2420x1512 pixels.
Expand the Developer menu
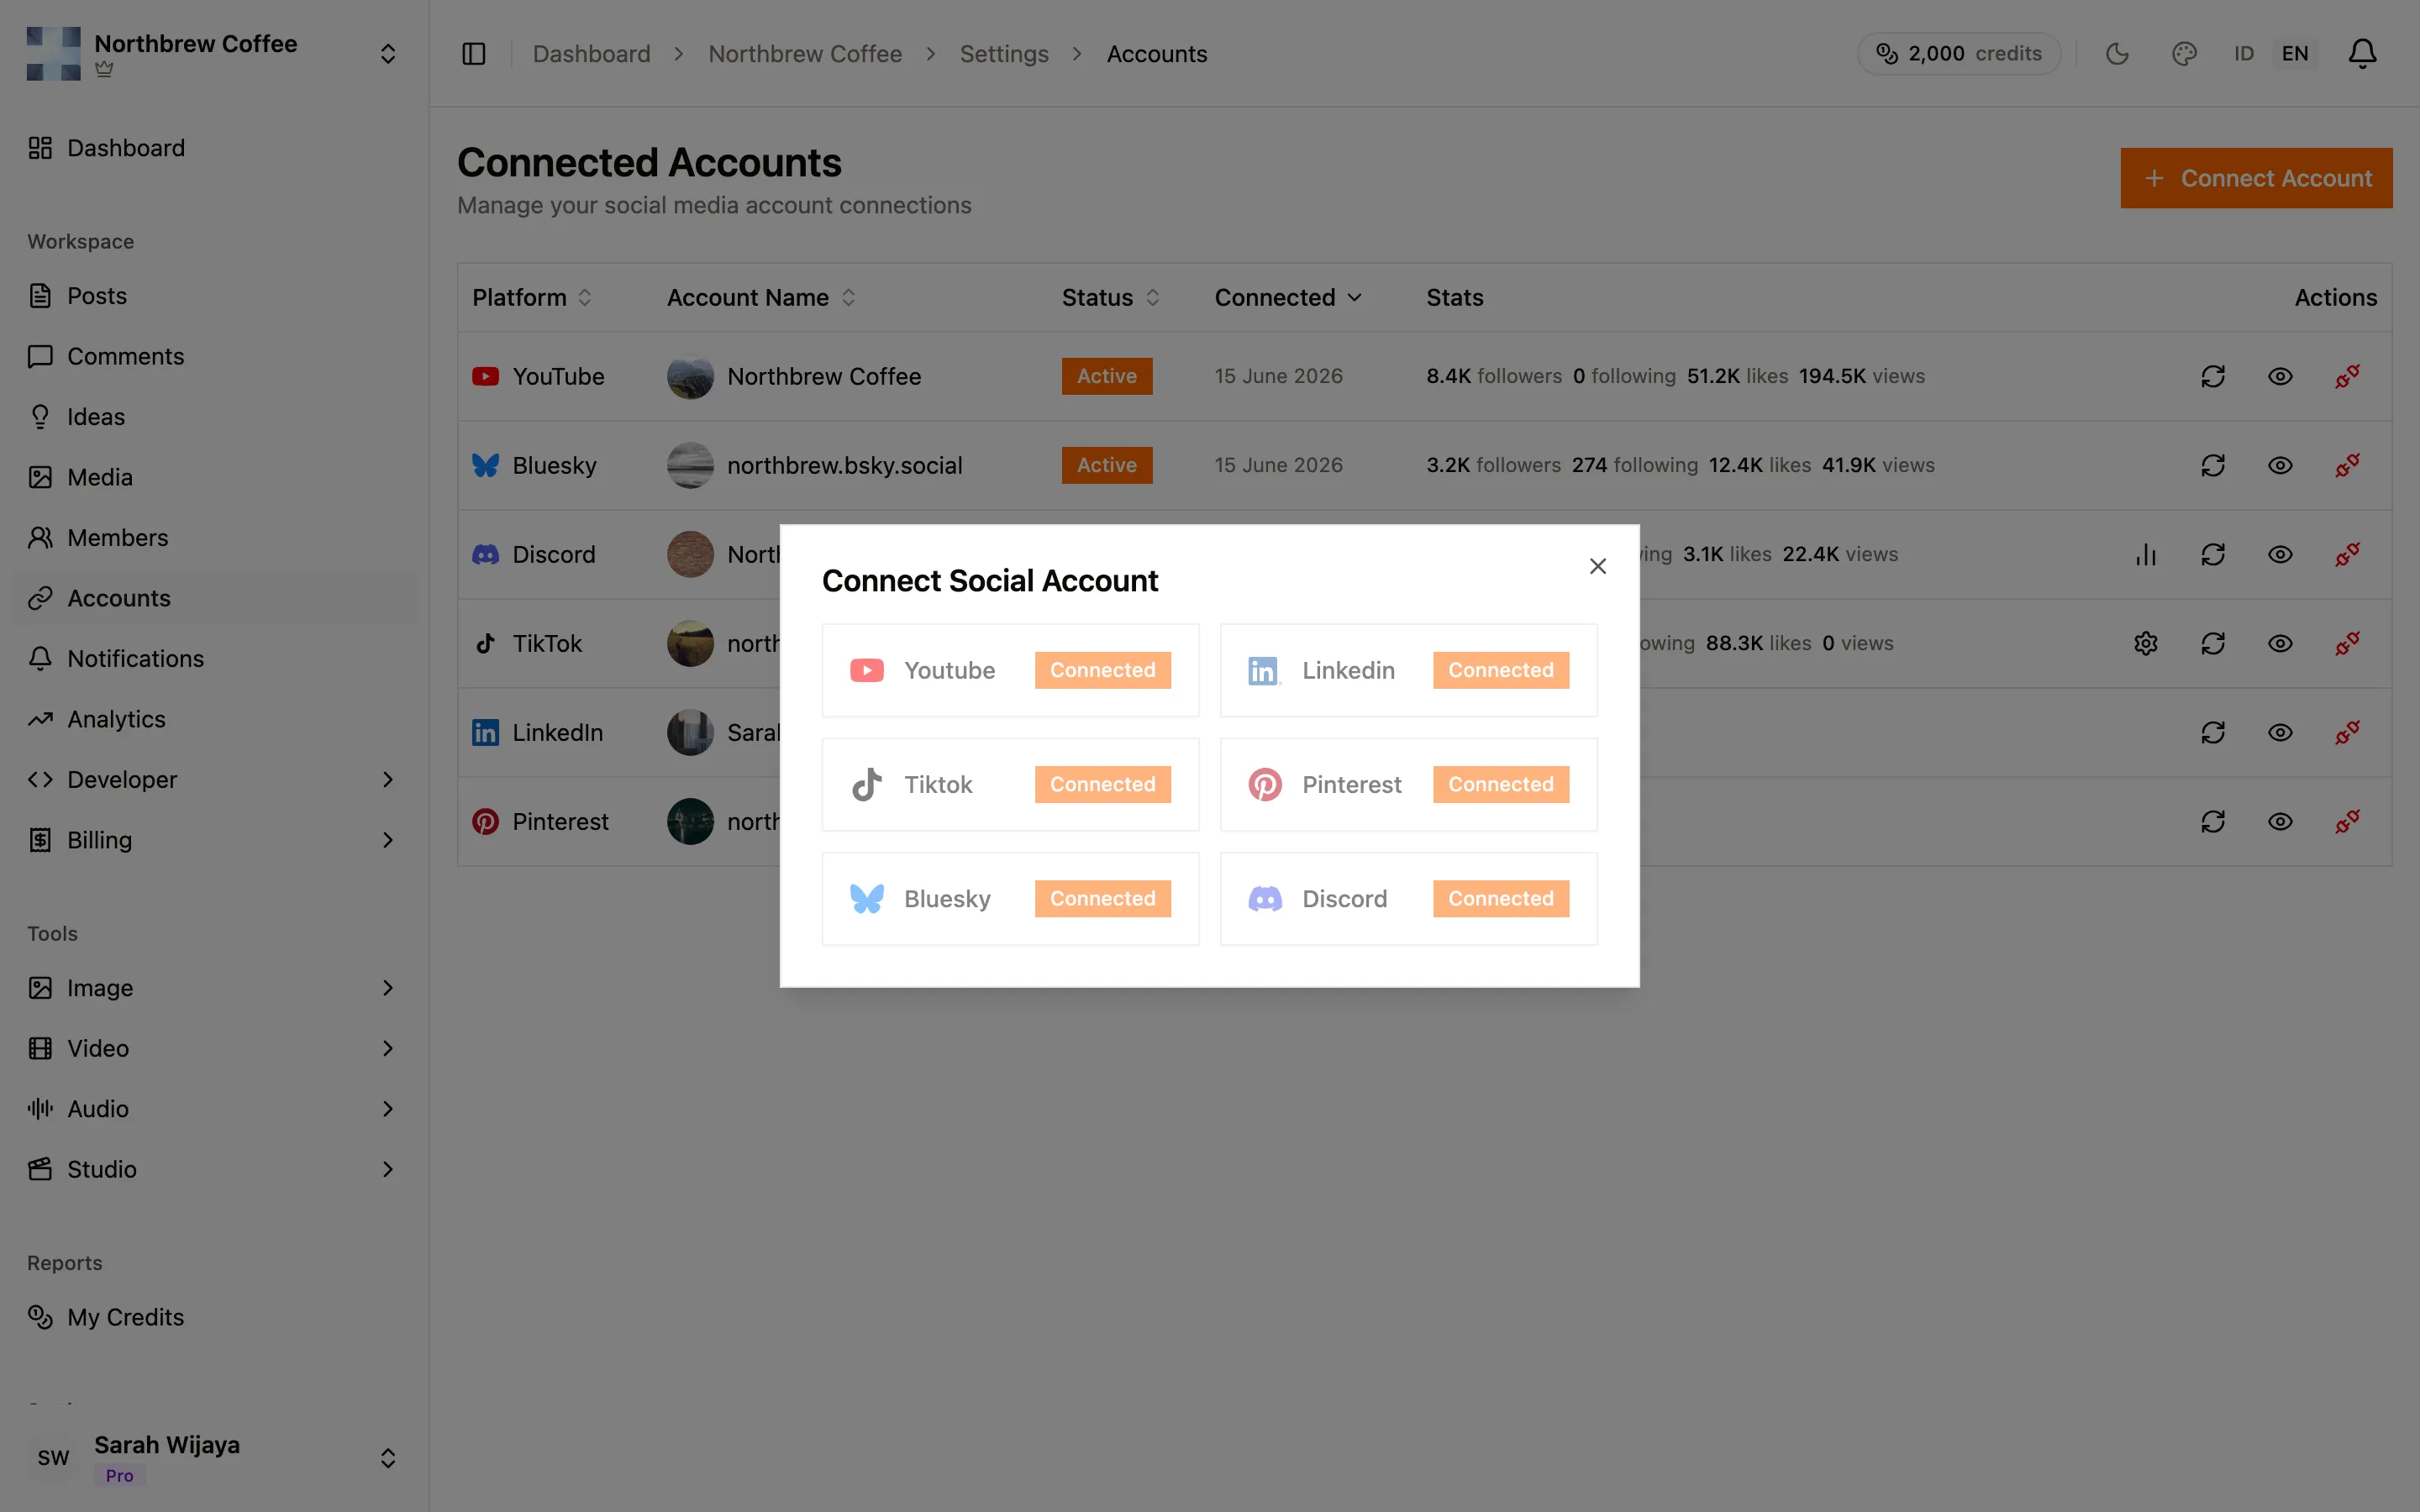click(x=213, y=779)
